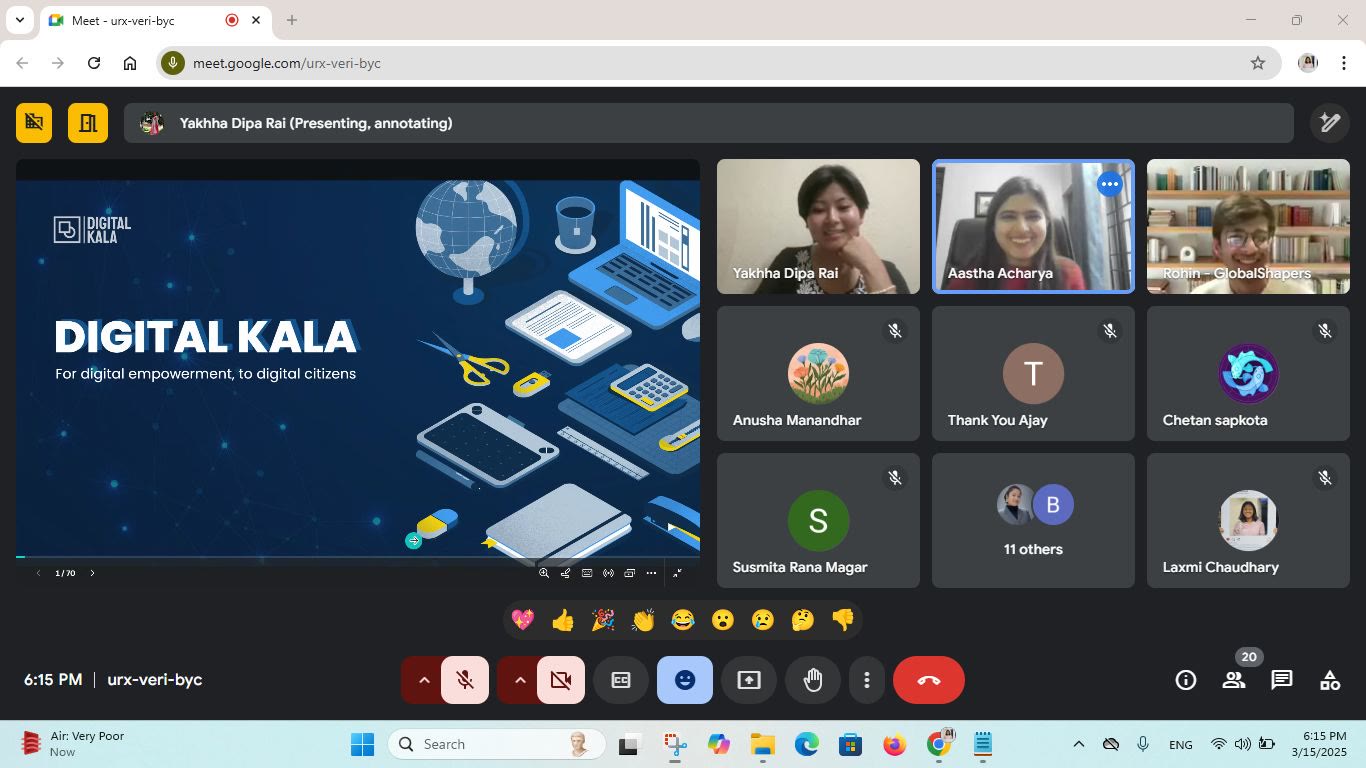Send the surprised face reaction
Screen dimensions: 1366x768
pyautogui.click(x=723, y=620)
